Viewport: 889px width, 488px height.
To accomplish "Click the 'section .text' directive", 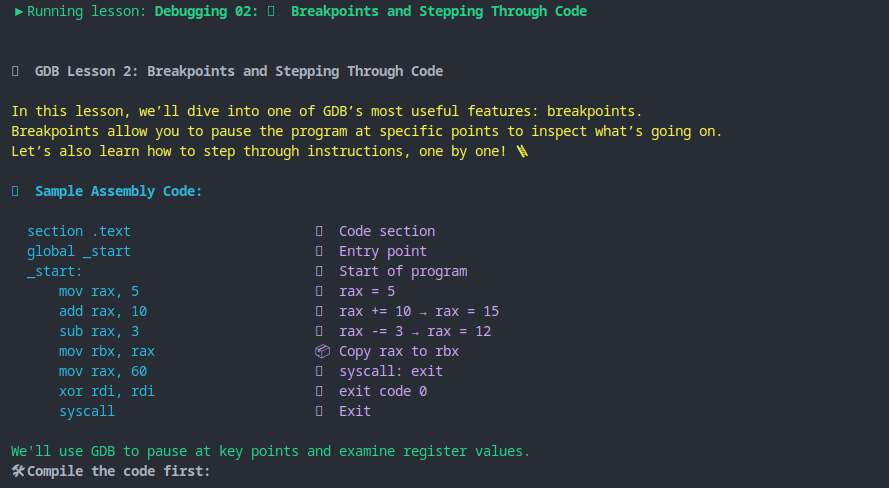I will coord(79,231).
